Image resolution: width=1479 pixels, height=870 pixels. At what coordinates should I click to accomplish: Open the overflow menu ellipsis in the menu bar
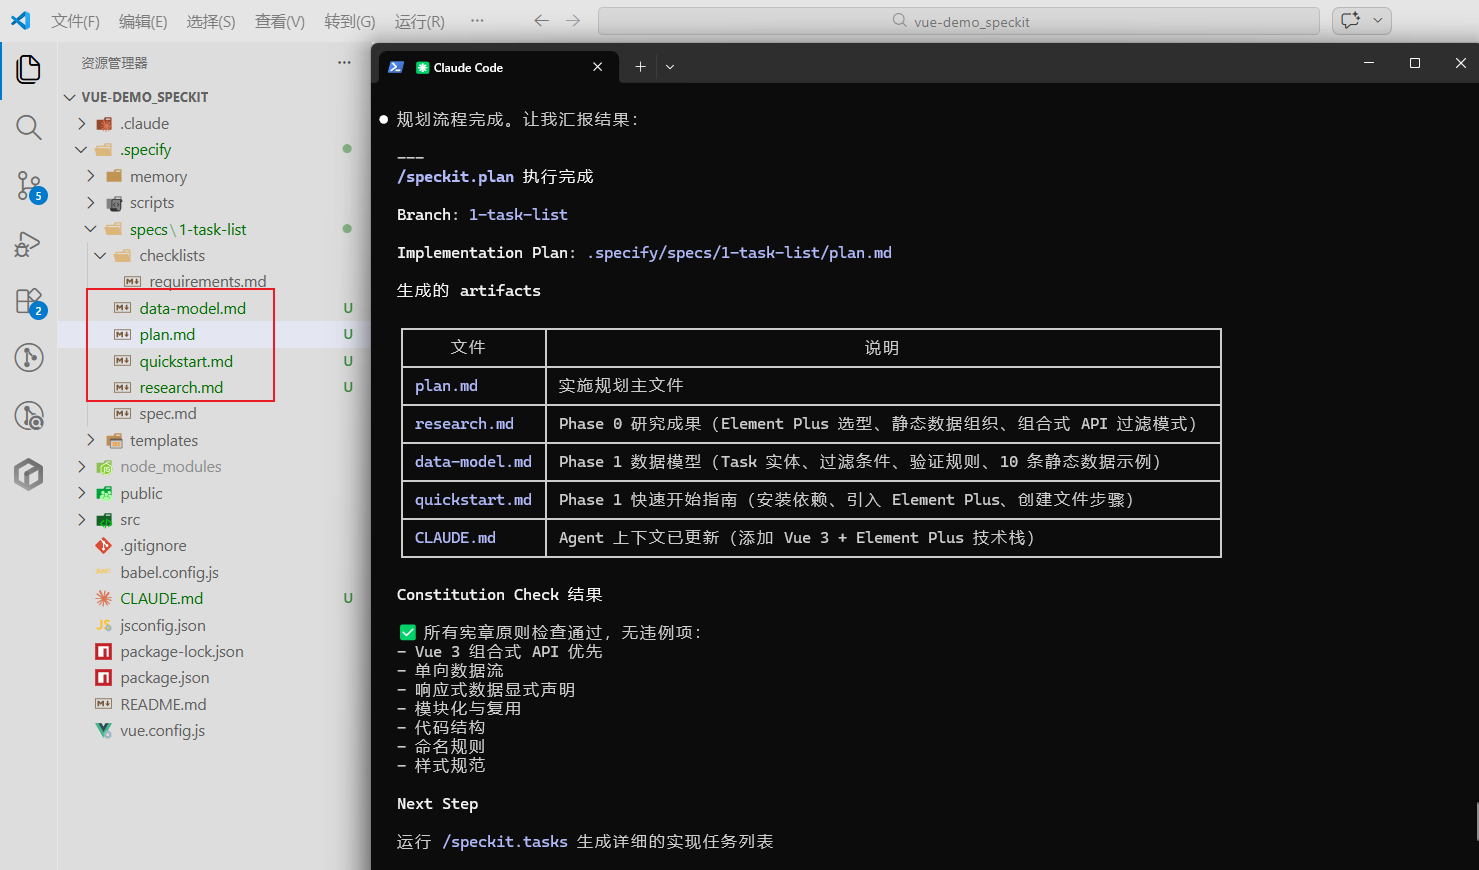click(x=477, y=21)
